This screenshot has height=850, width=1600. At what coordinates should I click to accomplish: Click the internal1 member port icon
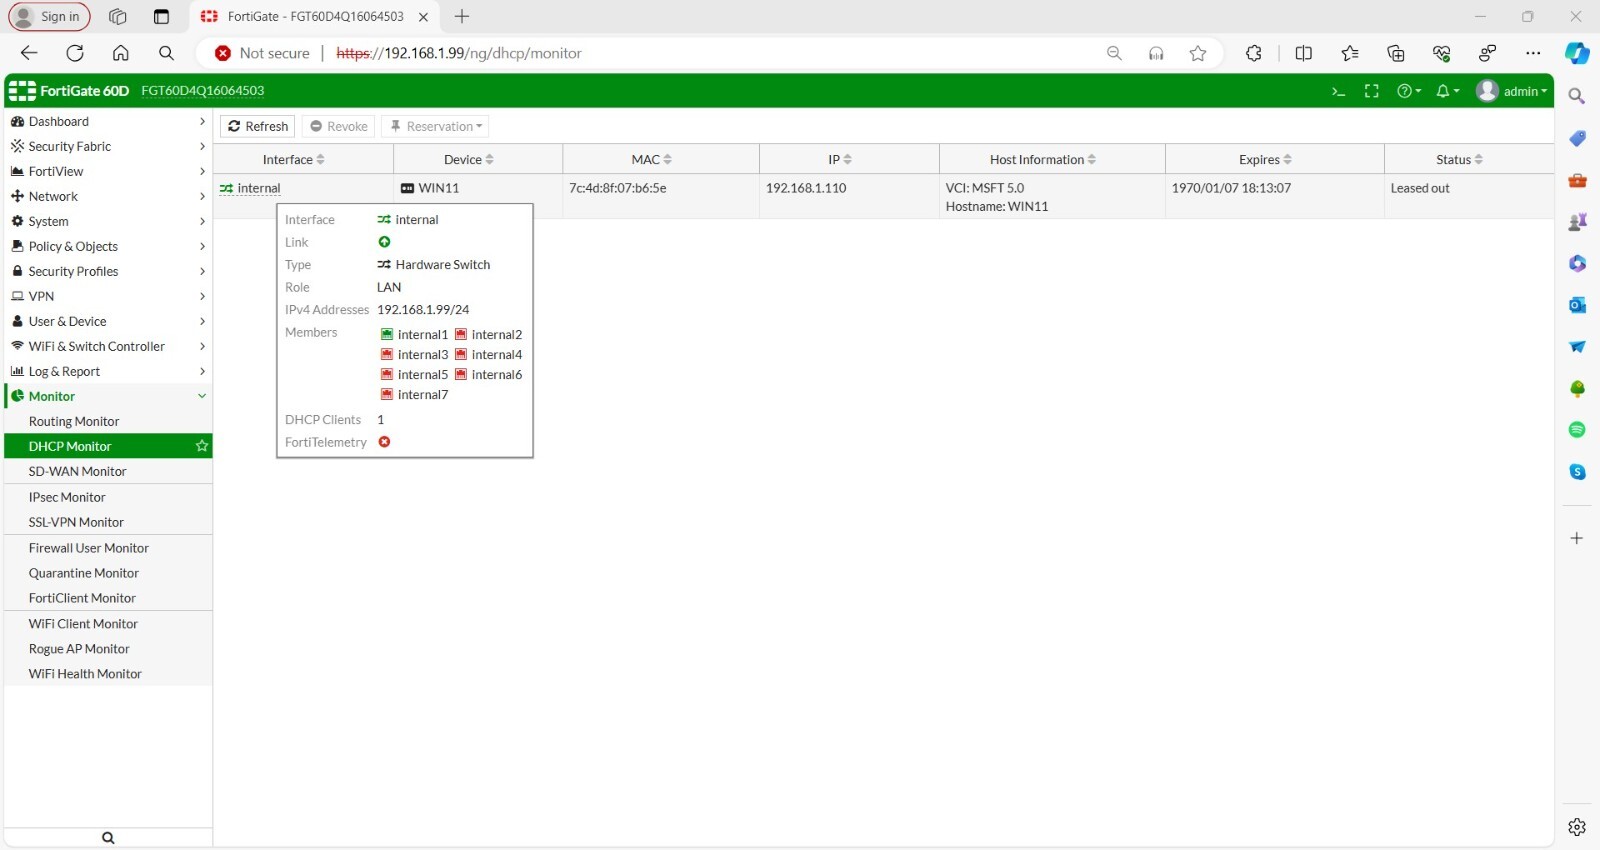coord(387,334)
